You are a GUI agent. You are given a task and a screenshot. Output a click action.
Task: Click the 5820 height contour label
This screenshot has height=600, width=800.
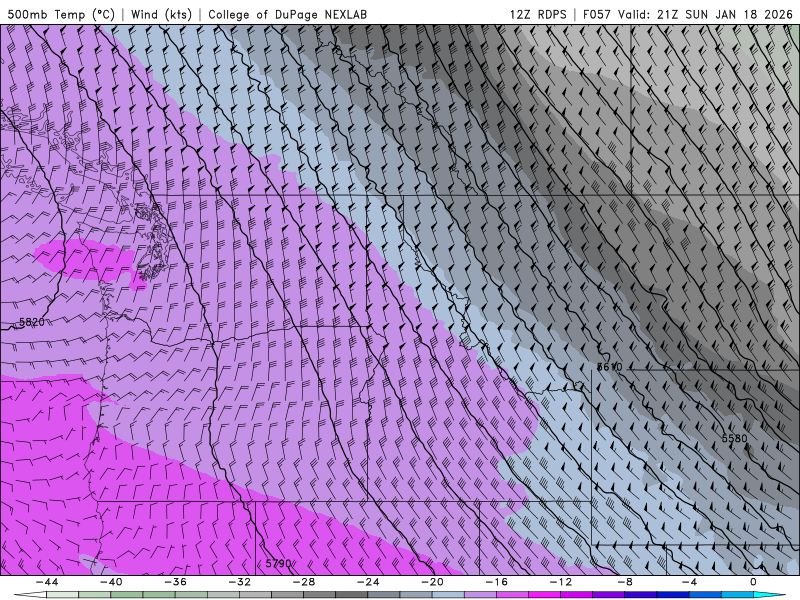(32, 322)
